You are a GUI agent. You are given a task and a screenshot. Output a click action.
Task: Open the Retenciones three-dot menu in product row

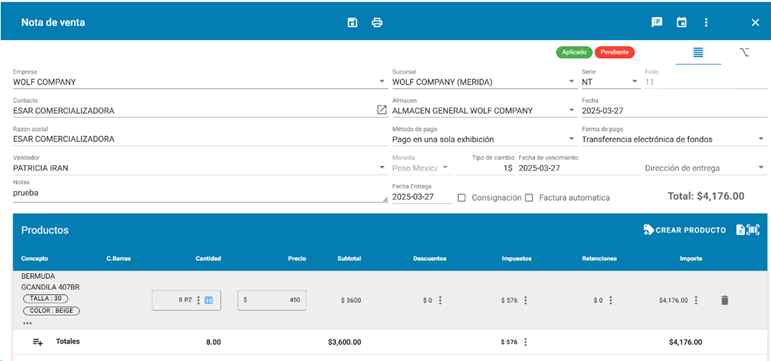[x=611, y=300]
